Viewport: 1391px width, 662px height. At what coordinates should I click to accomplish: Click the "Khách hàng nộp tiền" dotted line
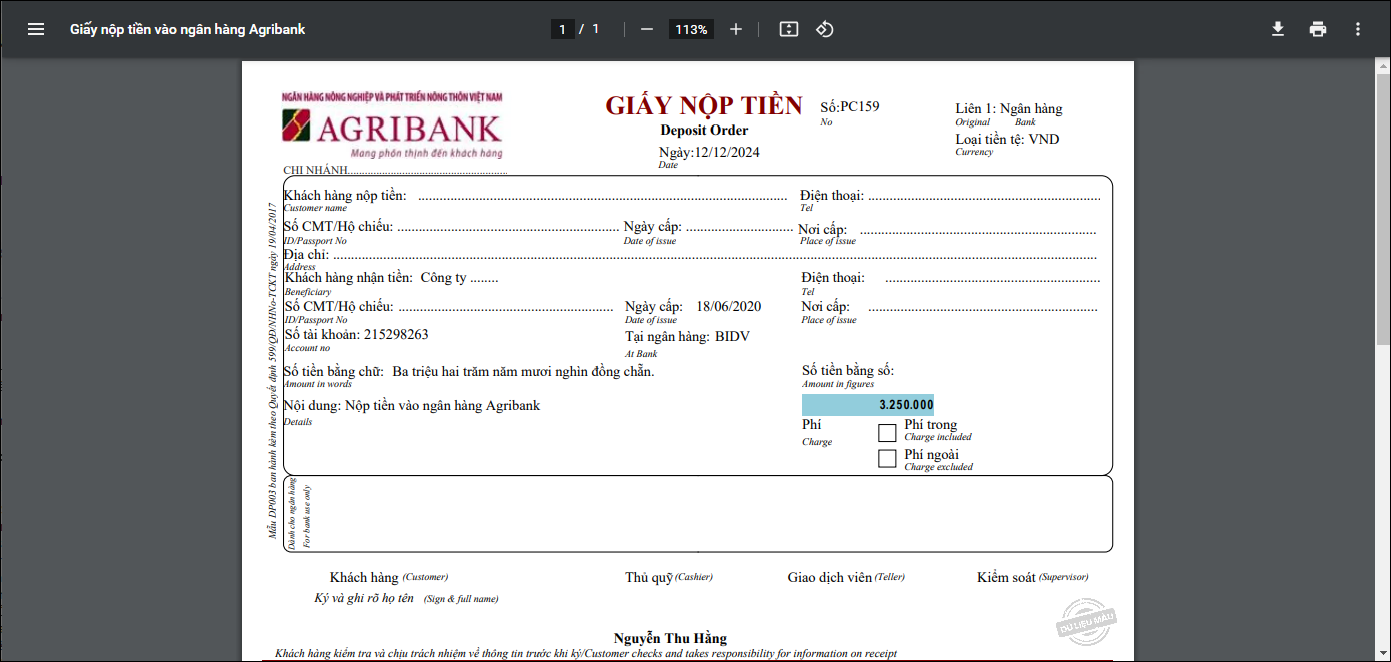602,197
